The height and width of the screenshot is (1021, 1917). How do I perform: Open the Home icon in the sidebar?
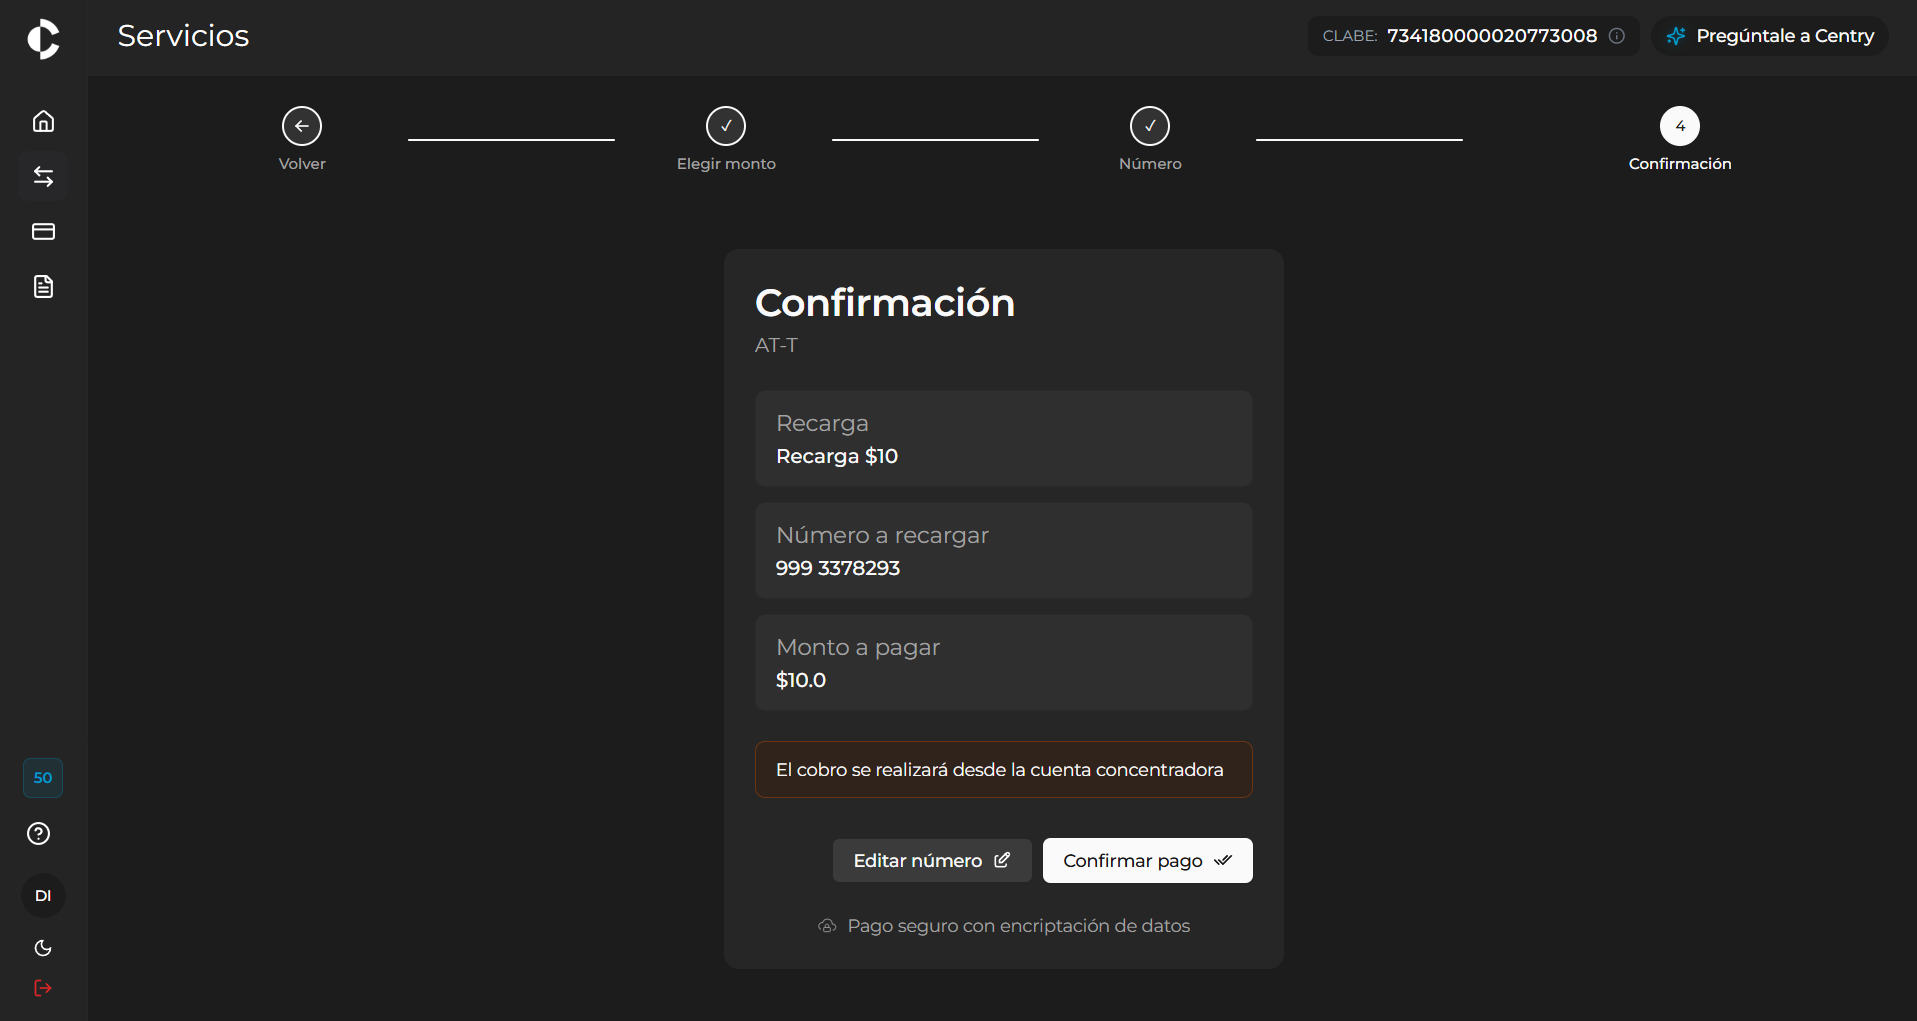(x=43, y=121)
